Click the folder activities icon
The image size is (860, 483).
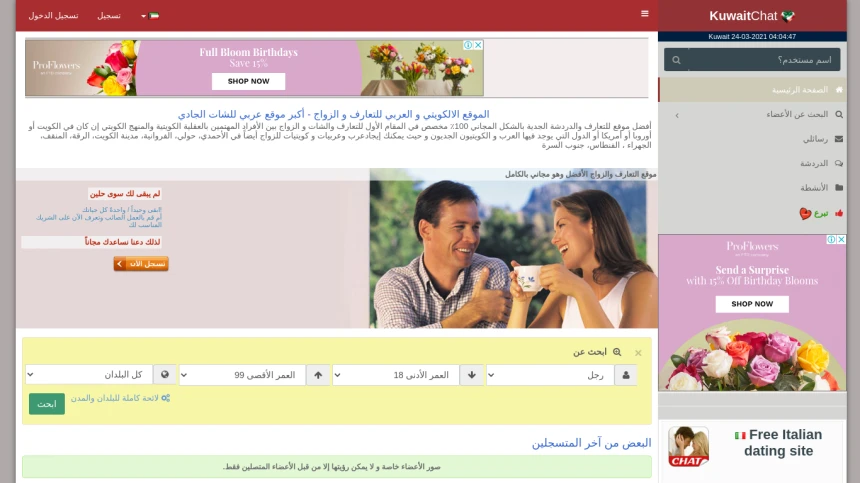pos(838,188)
